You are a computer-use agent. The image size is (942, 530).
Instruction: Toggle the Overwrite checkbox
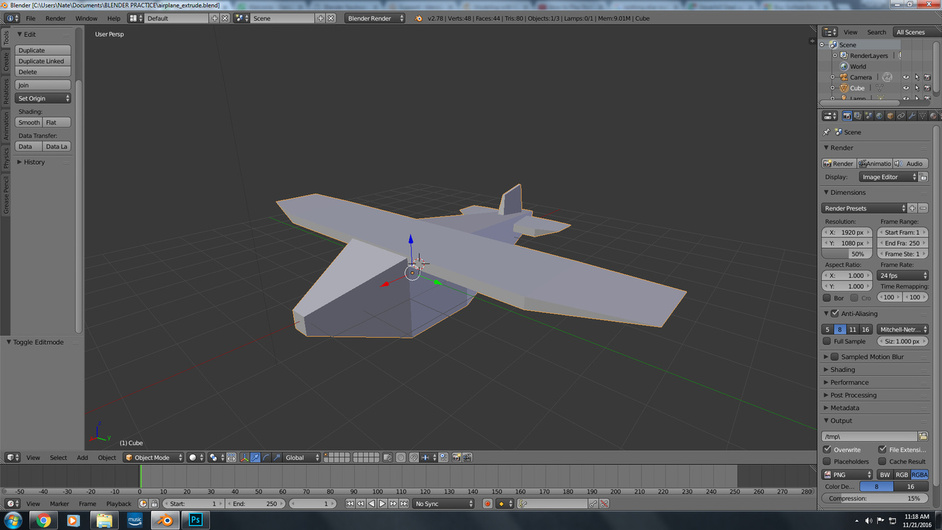pos(827,449)
